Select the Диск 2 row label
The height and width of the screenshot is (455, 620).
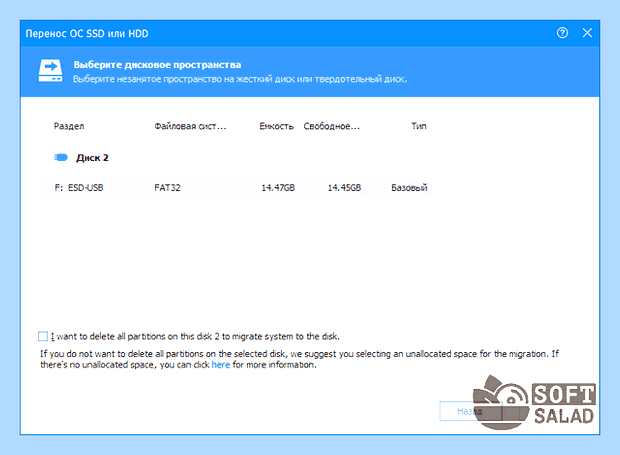[92, 158]
